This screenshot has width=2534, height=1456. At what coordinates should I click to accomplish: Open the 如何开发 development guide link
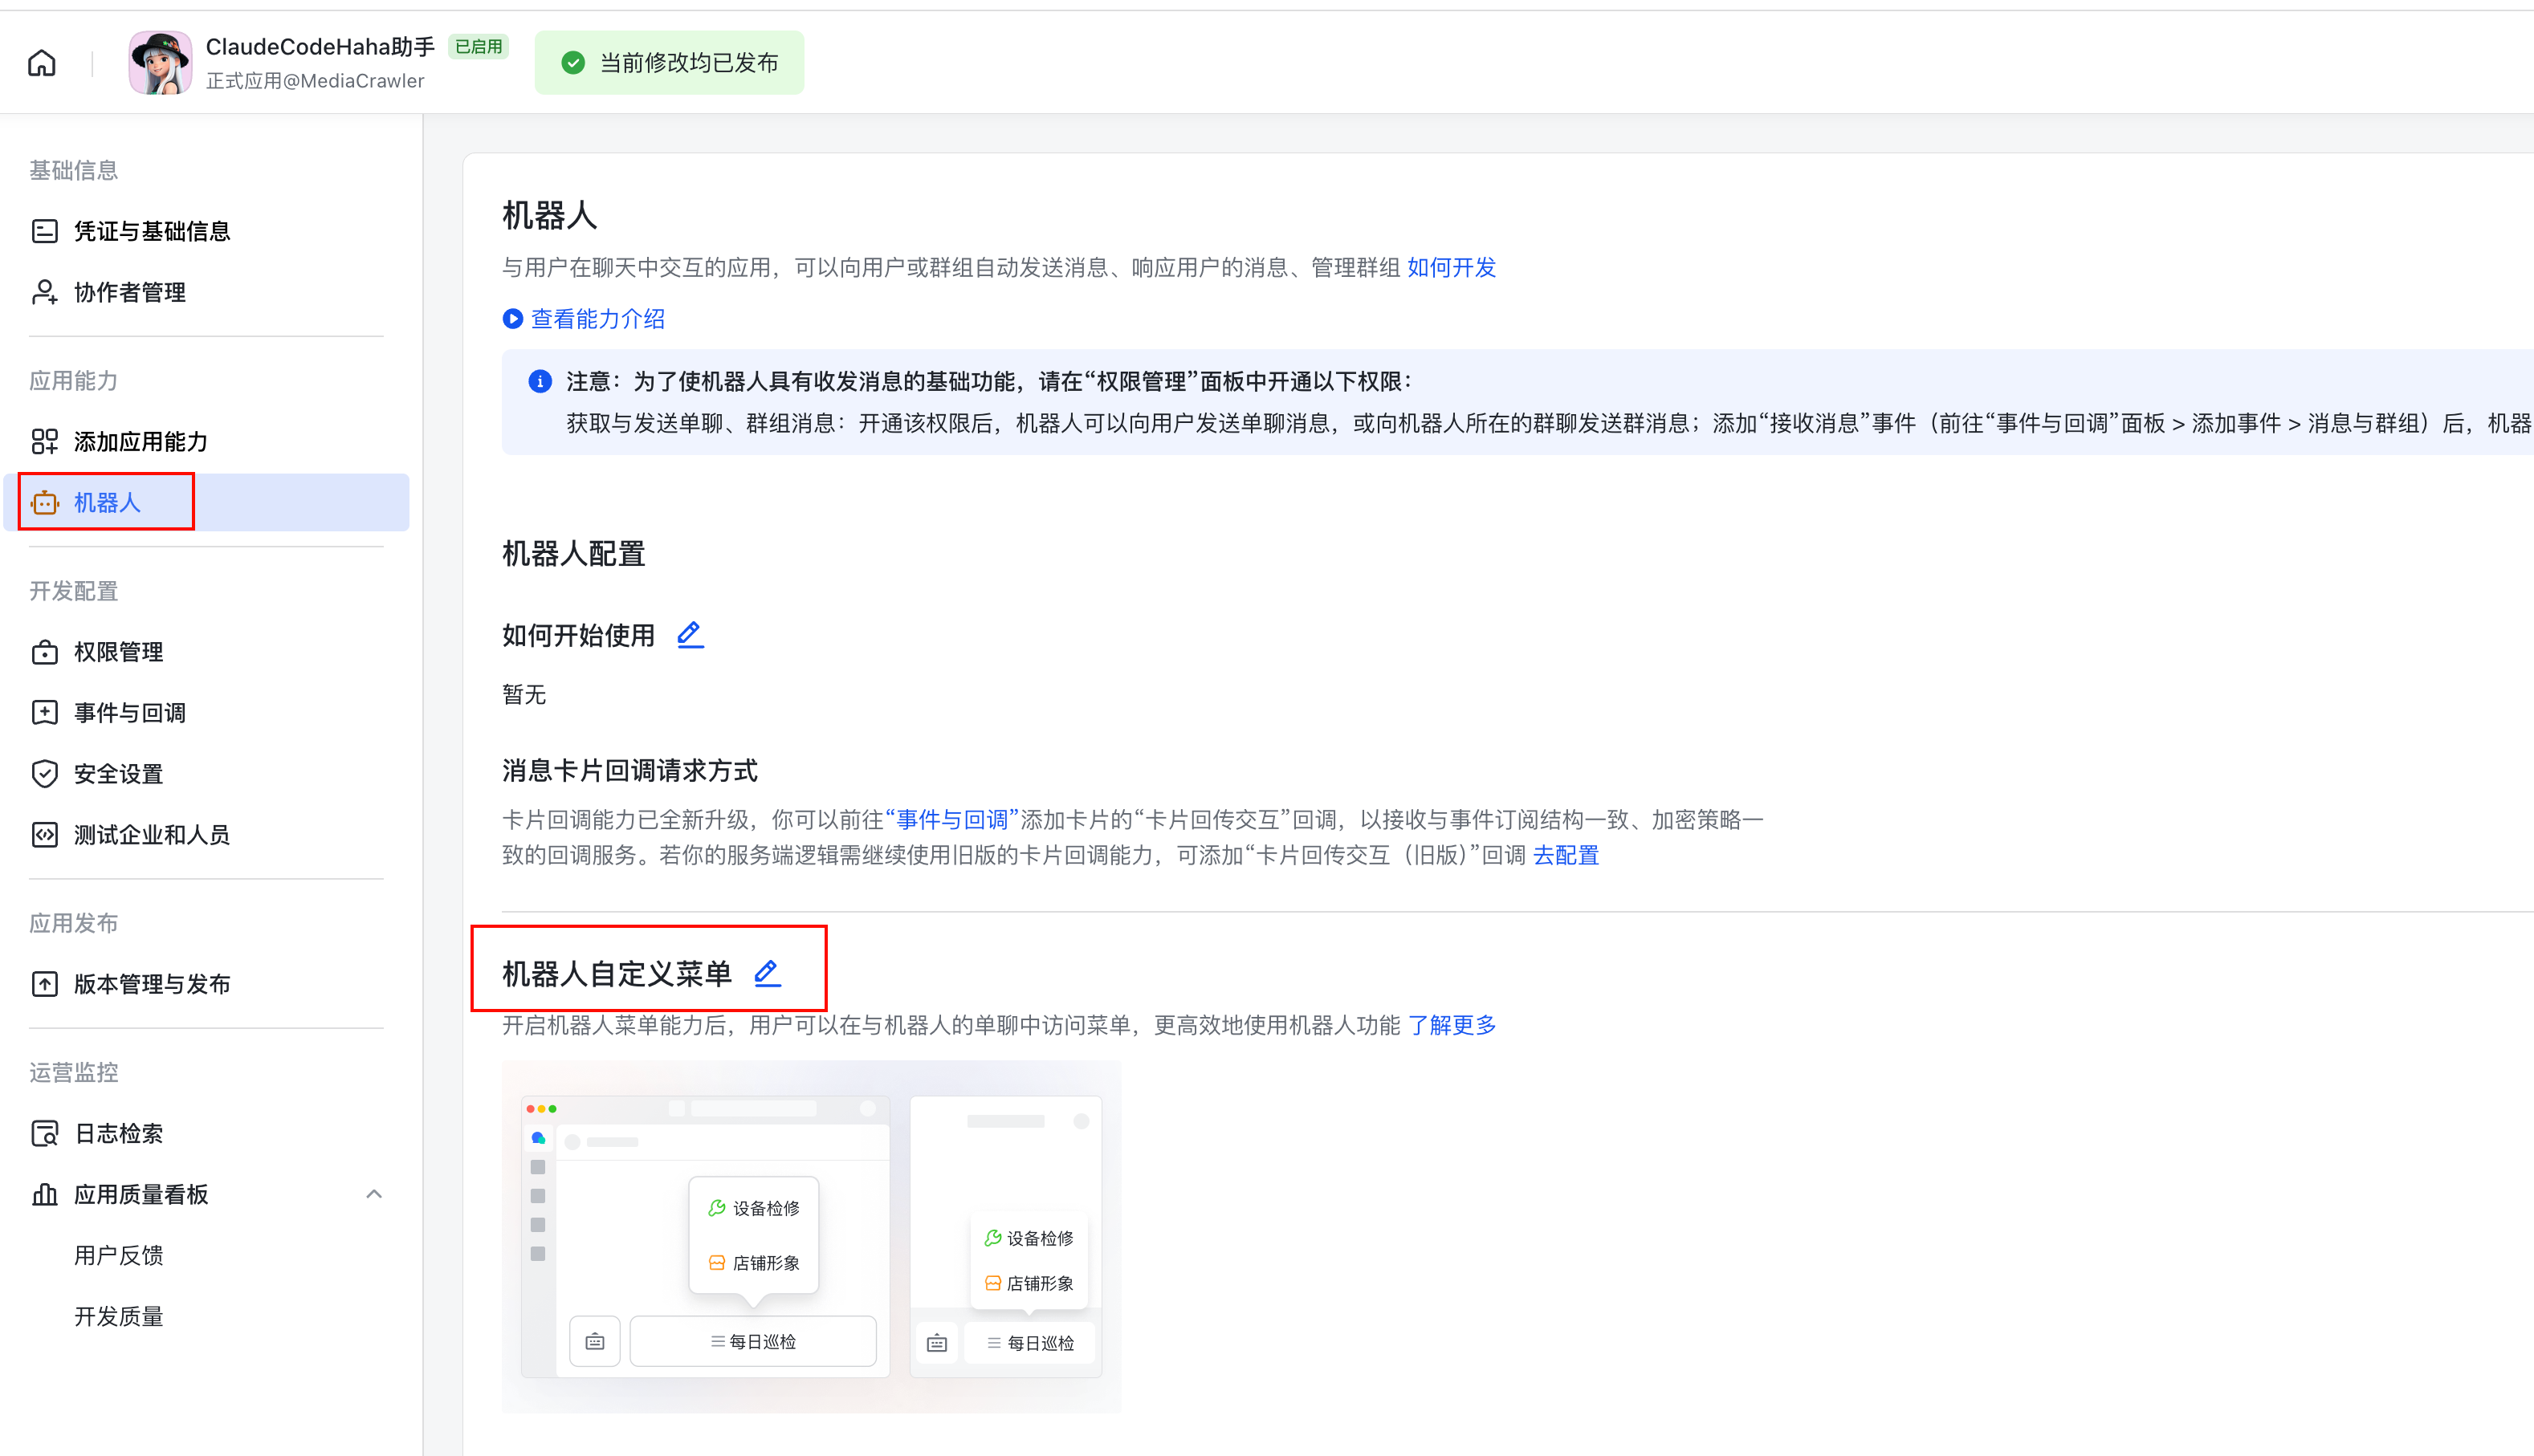point(1451,267)
